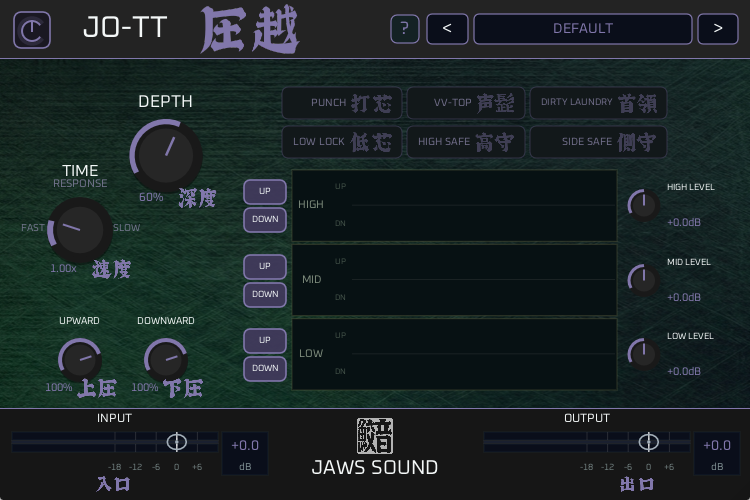Toggle the SIDE SAFE mode button

tap(598, 142)
